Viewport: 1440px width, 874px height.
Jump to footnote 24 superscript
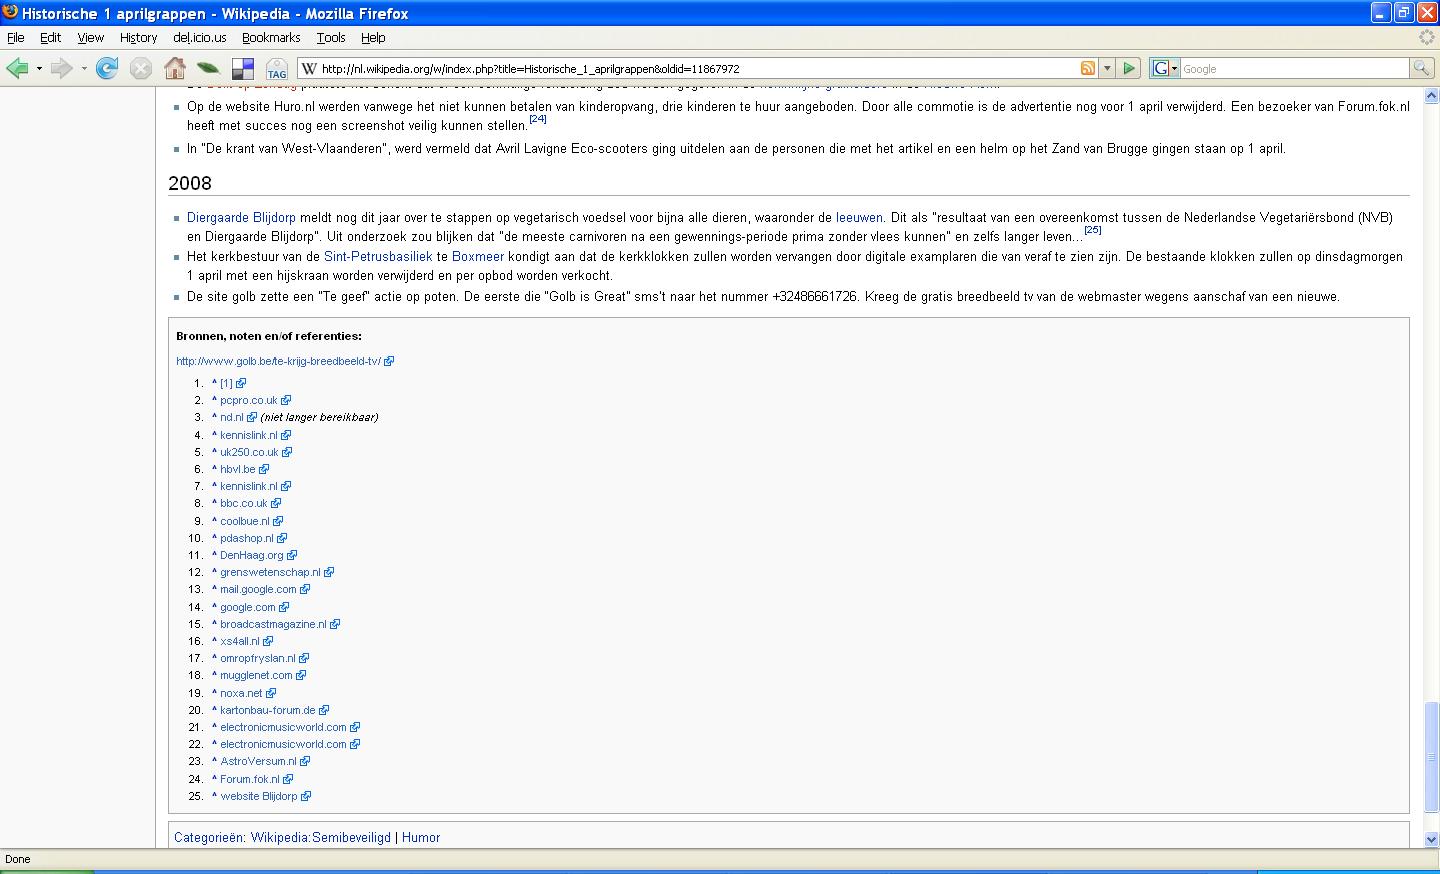[x=538, y=119]
